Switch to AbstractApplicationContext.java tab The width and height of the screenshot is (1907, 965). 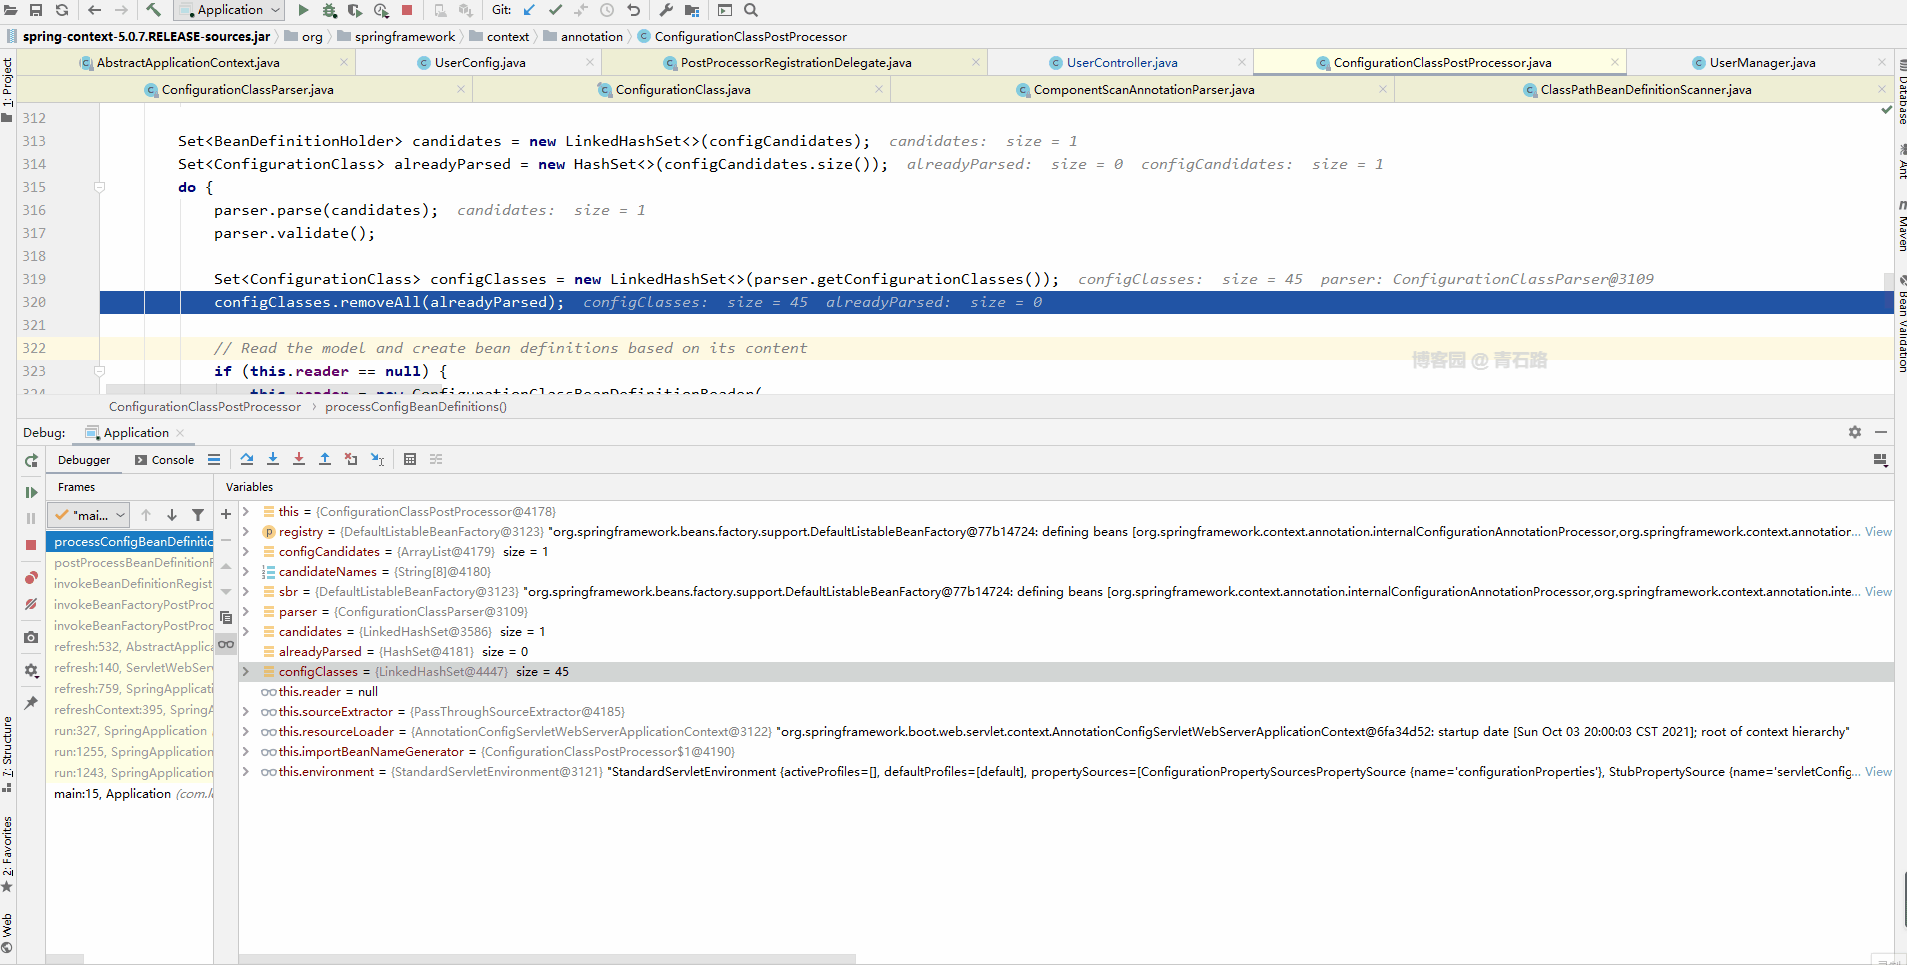tap(188, 62)
